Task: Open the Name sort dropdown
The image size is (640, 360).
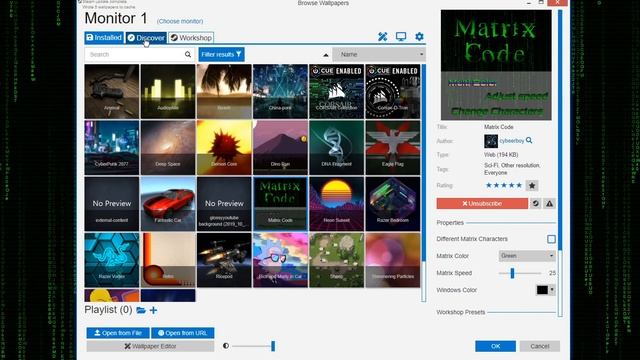Action: click(379, 54)
